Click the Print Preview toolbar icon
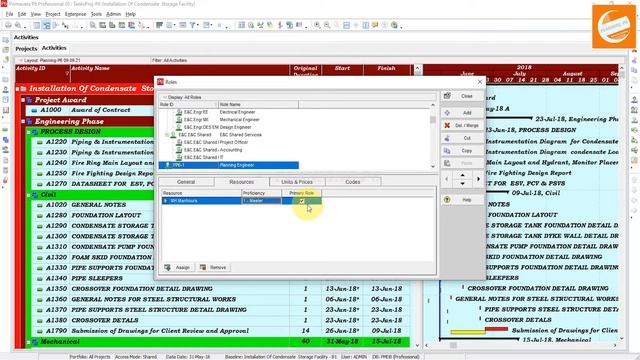The image size is (640, 360). tap(18, 25)
